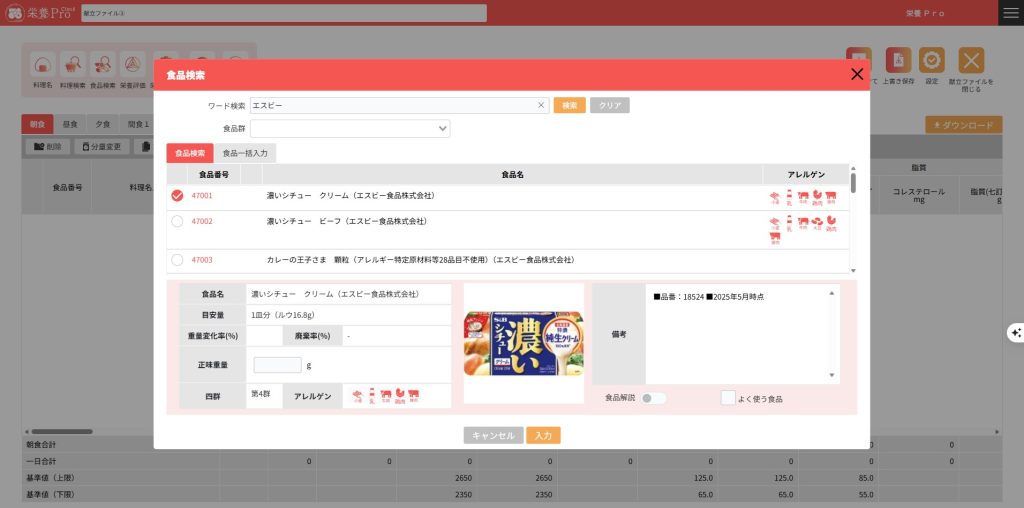This screenshot has width=1024, height=508.
Task: Click the chicken allergen icon in the detail panel
Action: coord(399,396)
